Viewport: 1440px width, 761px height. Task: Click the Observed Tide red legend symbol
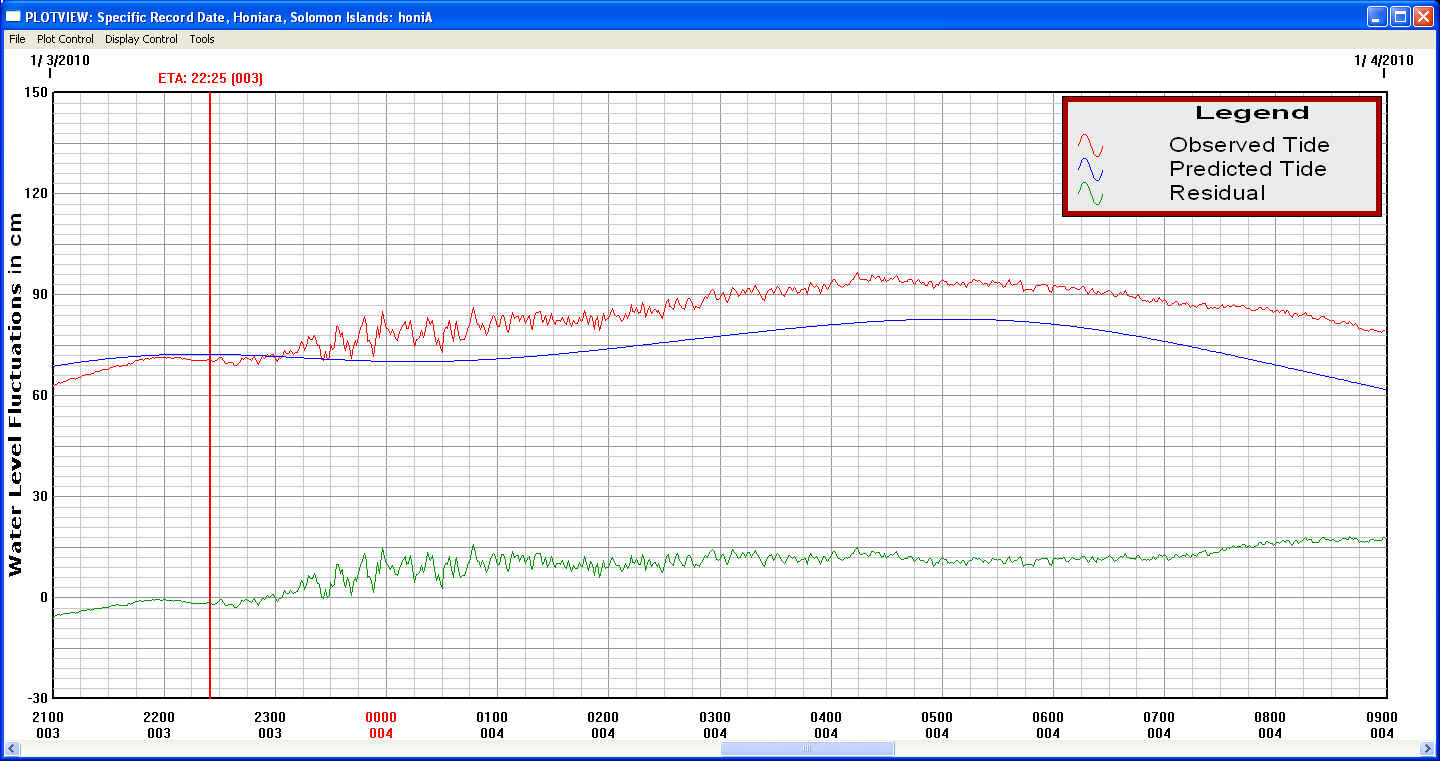pos(1090,145)
